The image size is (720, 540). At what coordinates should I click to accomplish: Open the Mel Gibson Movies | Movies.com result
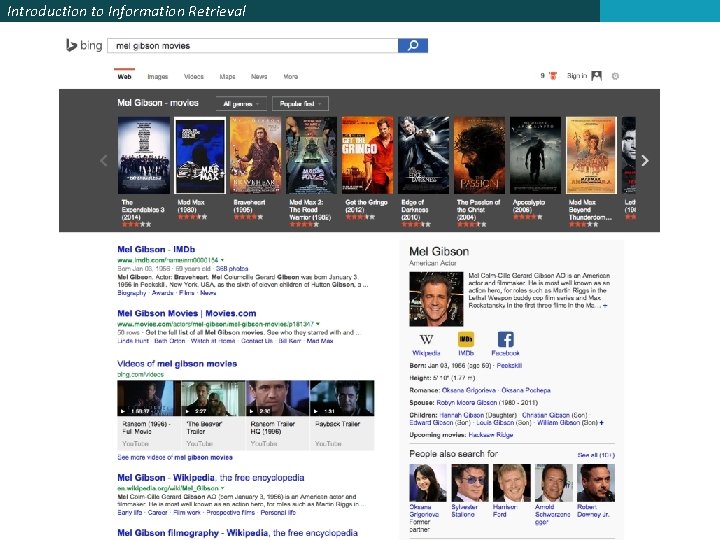[x=186, y=313]
